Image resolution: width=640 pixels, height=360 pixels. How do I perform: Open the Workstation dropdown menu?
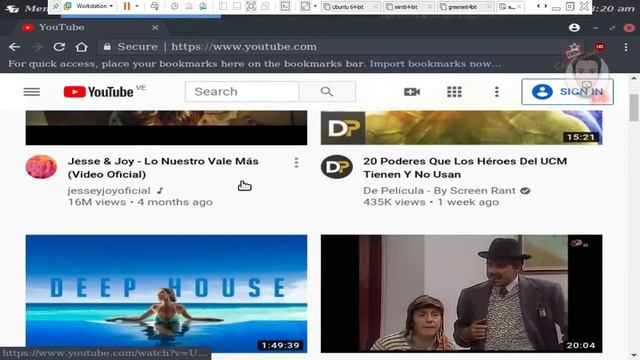(95, 6)
